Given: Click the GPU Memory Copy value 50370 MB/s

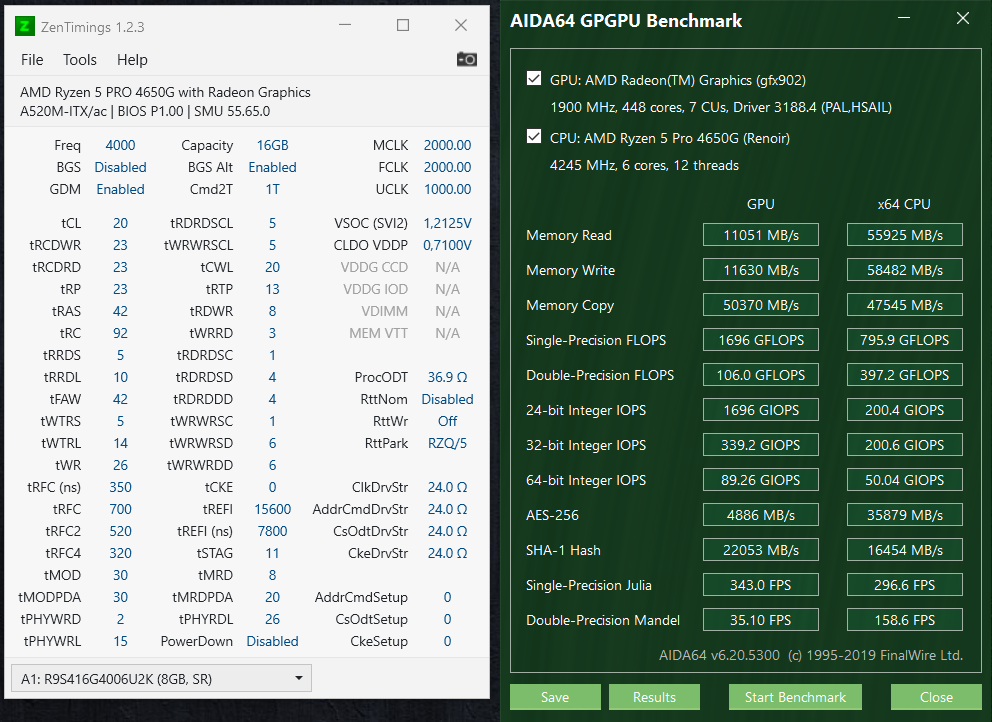Looking at the screenshot, I should (760, 305).
